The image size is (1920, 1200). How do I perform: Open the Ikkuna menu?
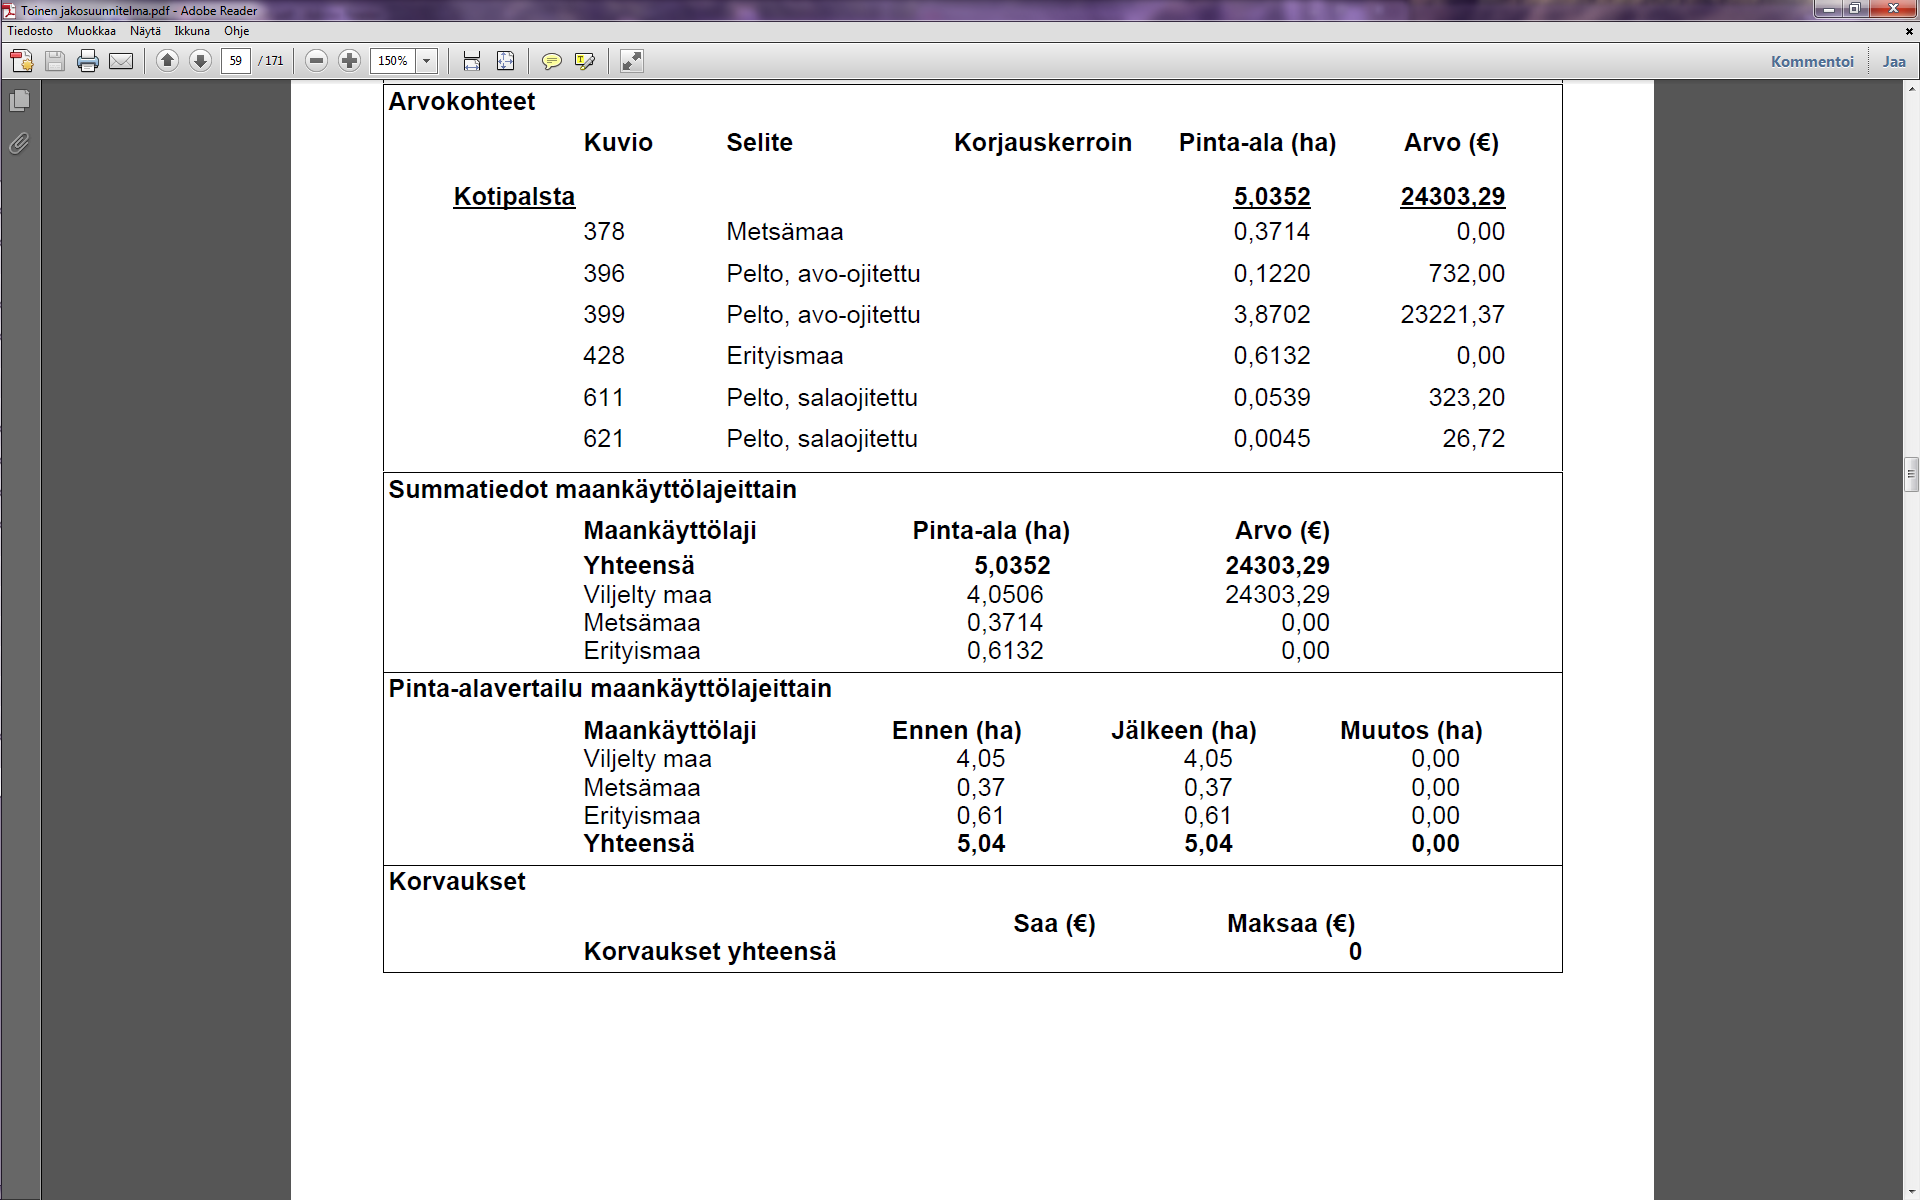[192, 31]
